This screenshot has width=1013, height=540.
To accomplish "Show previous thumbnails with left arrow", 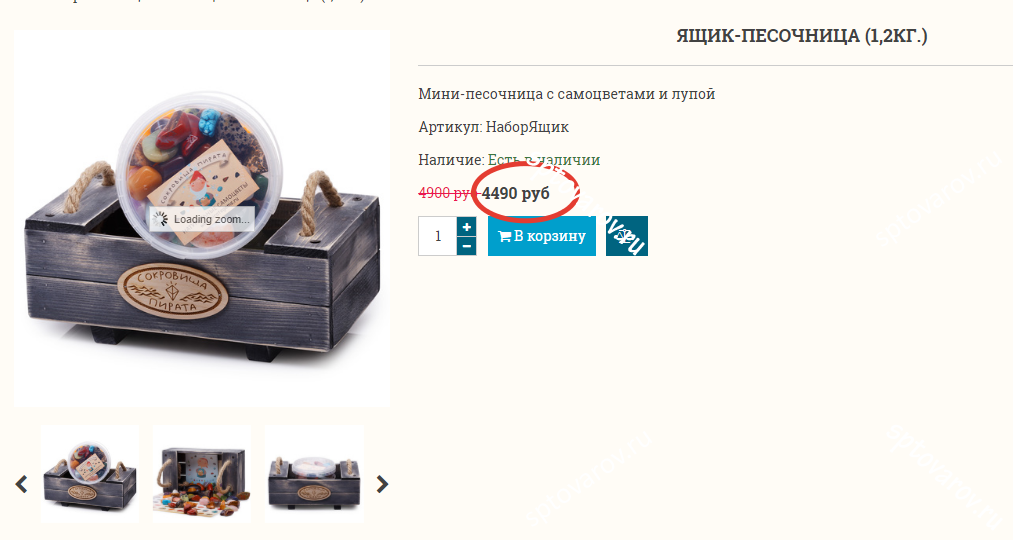I will [21, 484].
